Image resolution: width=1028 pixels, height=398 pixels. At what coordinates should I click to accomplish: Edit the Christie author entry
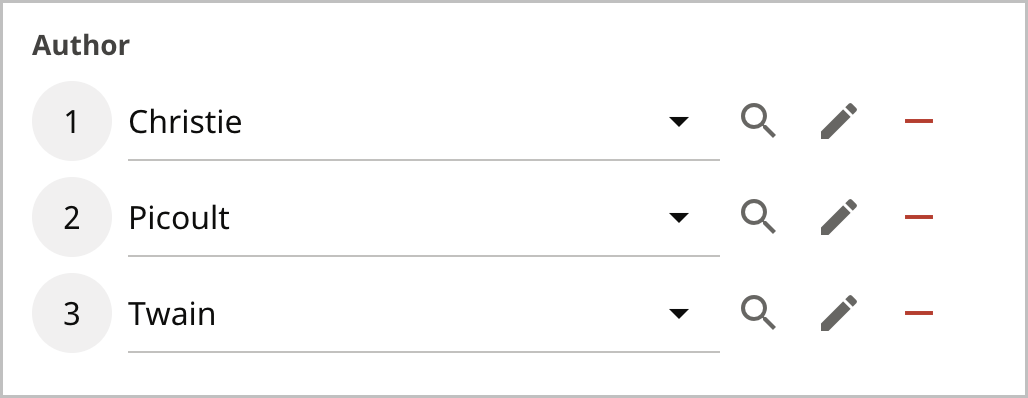(x=839, y=121)
